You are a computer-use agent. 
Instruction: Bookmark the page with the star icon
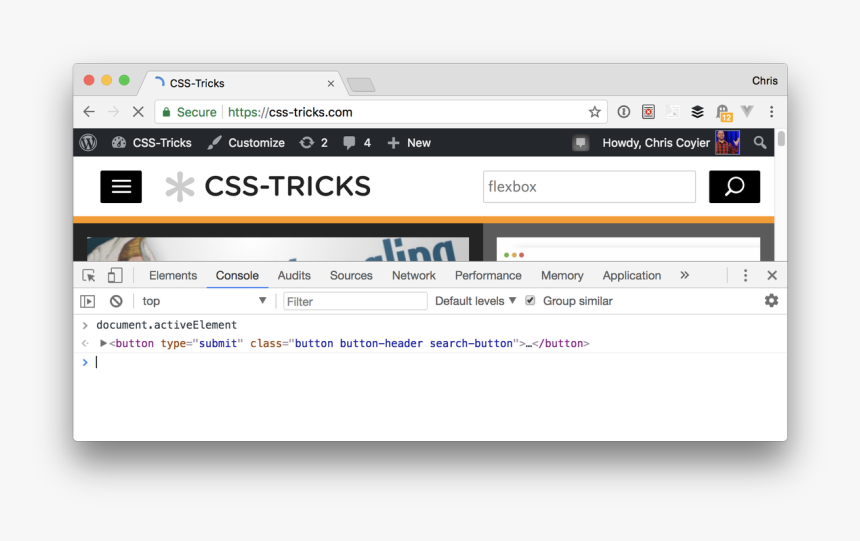pos(595,112)
